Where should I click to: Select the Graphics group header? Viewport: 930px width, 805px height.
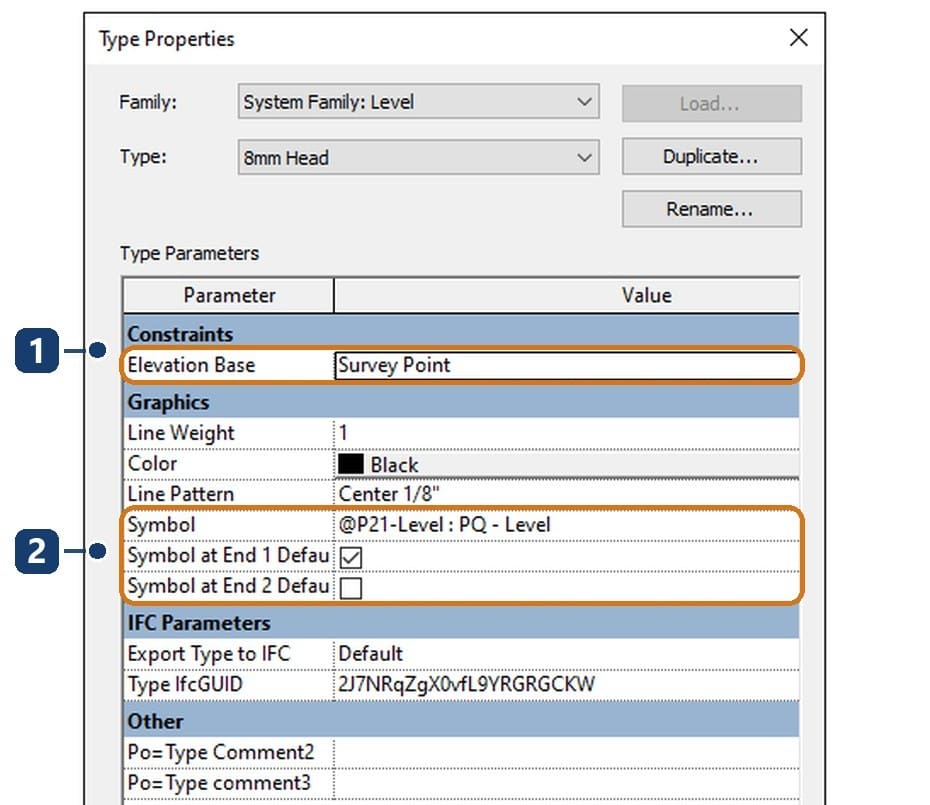click(x=461, y=402)
